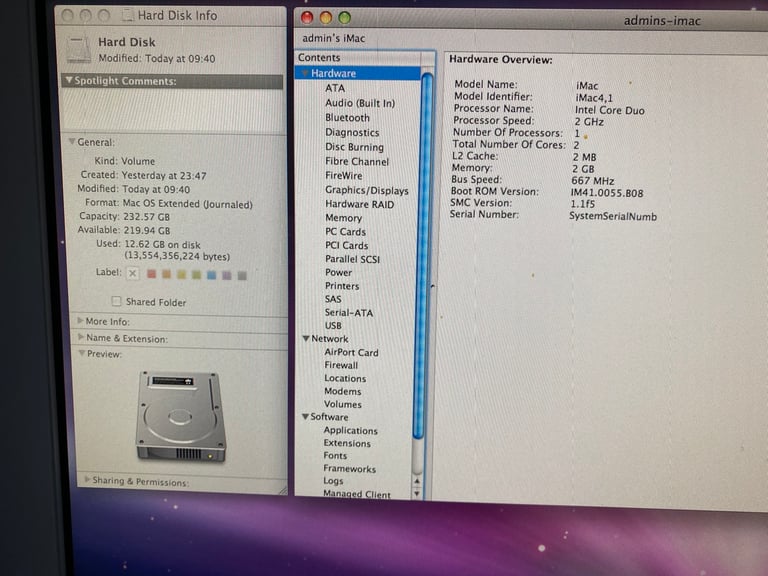Viewport: 768px width, 576px height.
Task: Select Memory in the Contents list
Action: click(343, 218)
